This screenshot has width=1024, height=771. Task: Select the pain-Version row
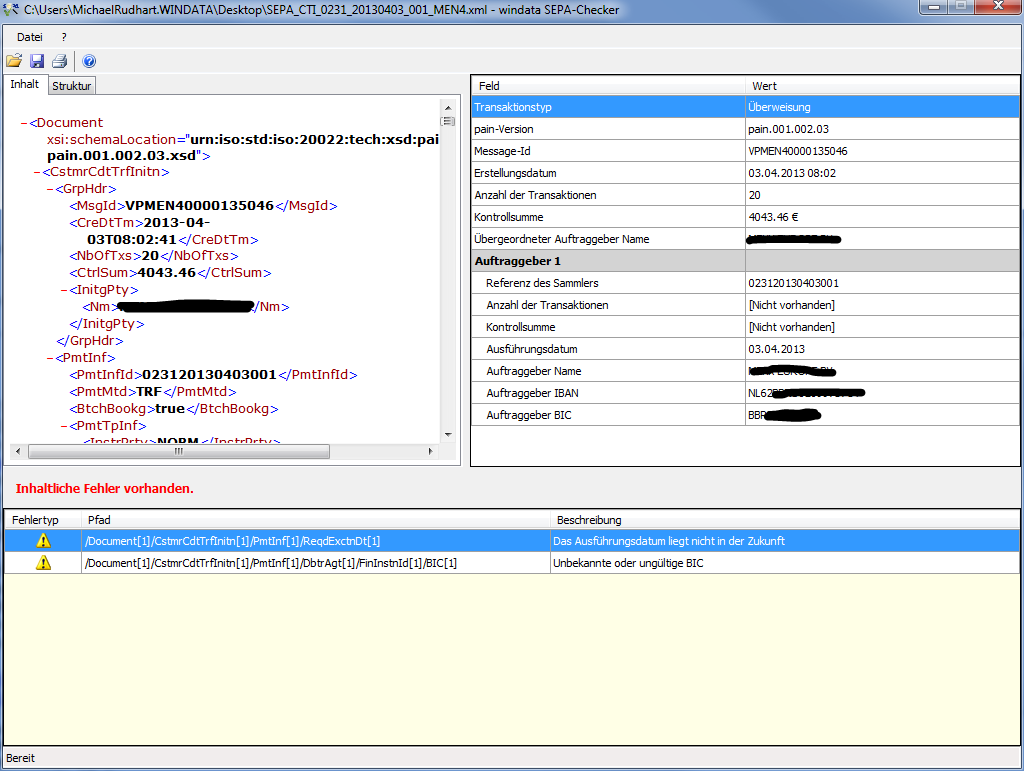coord(745,129)
